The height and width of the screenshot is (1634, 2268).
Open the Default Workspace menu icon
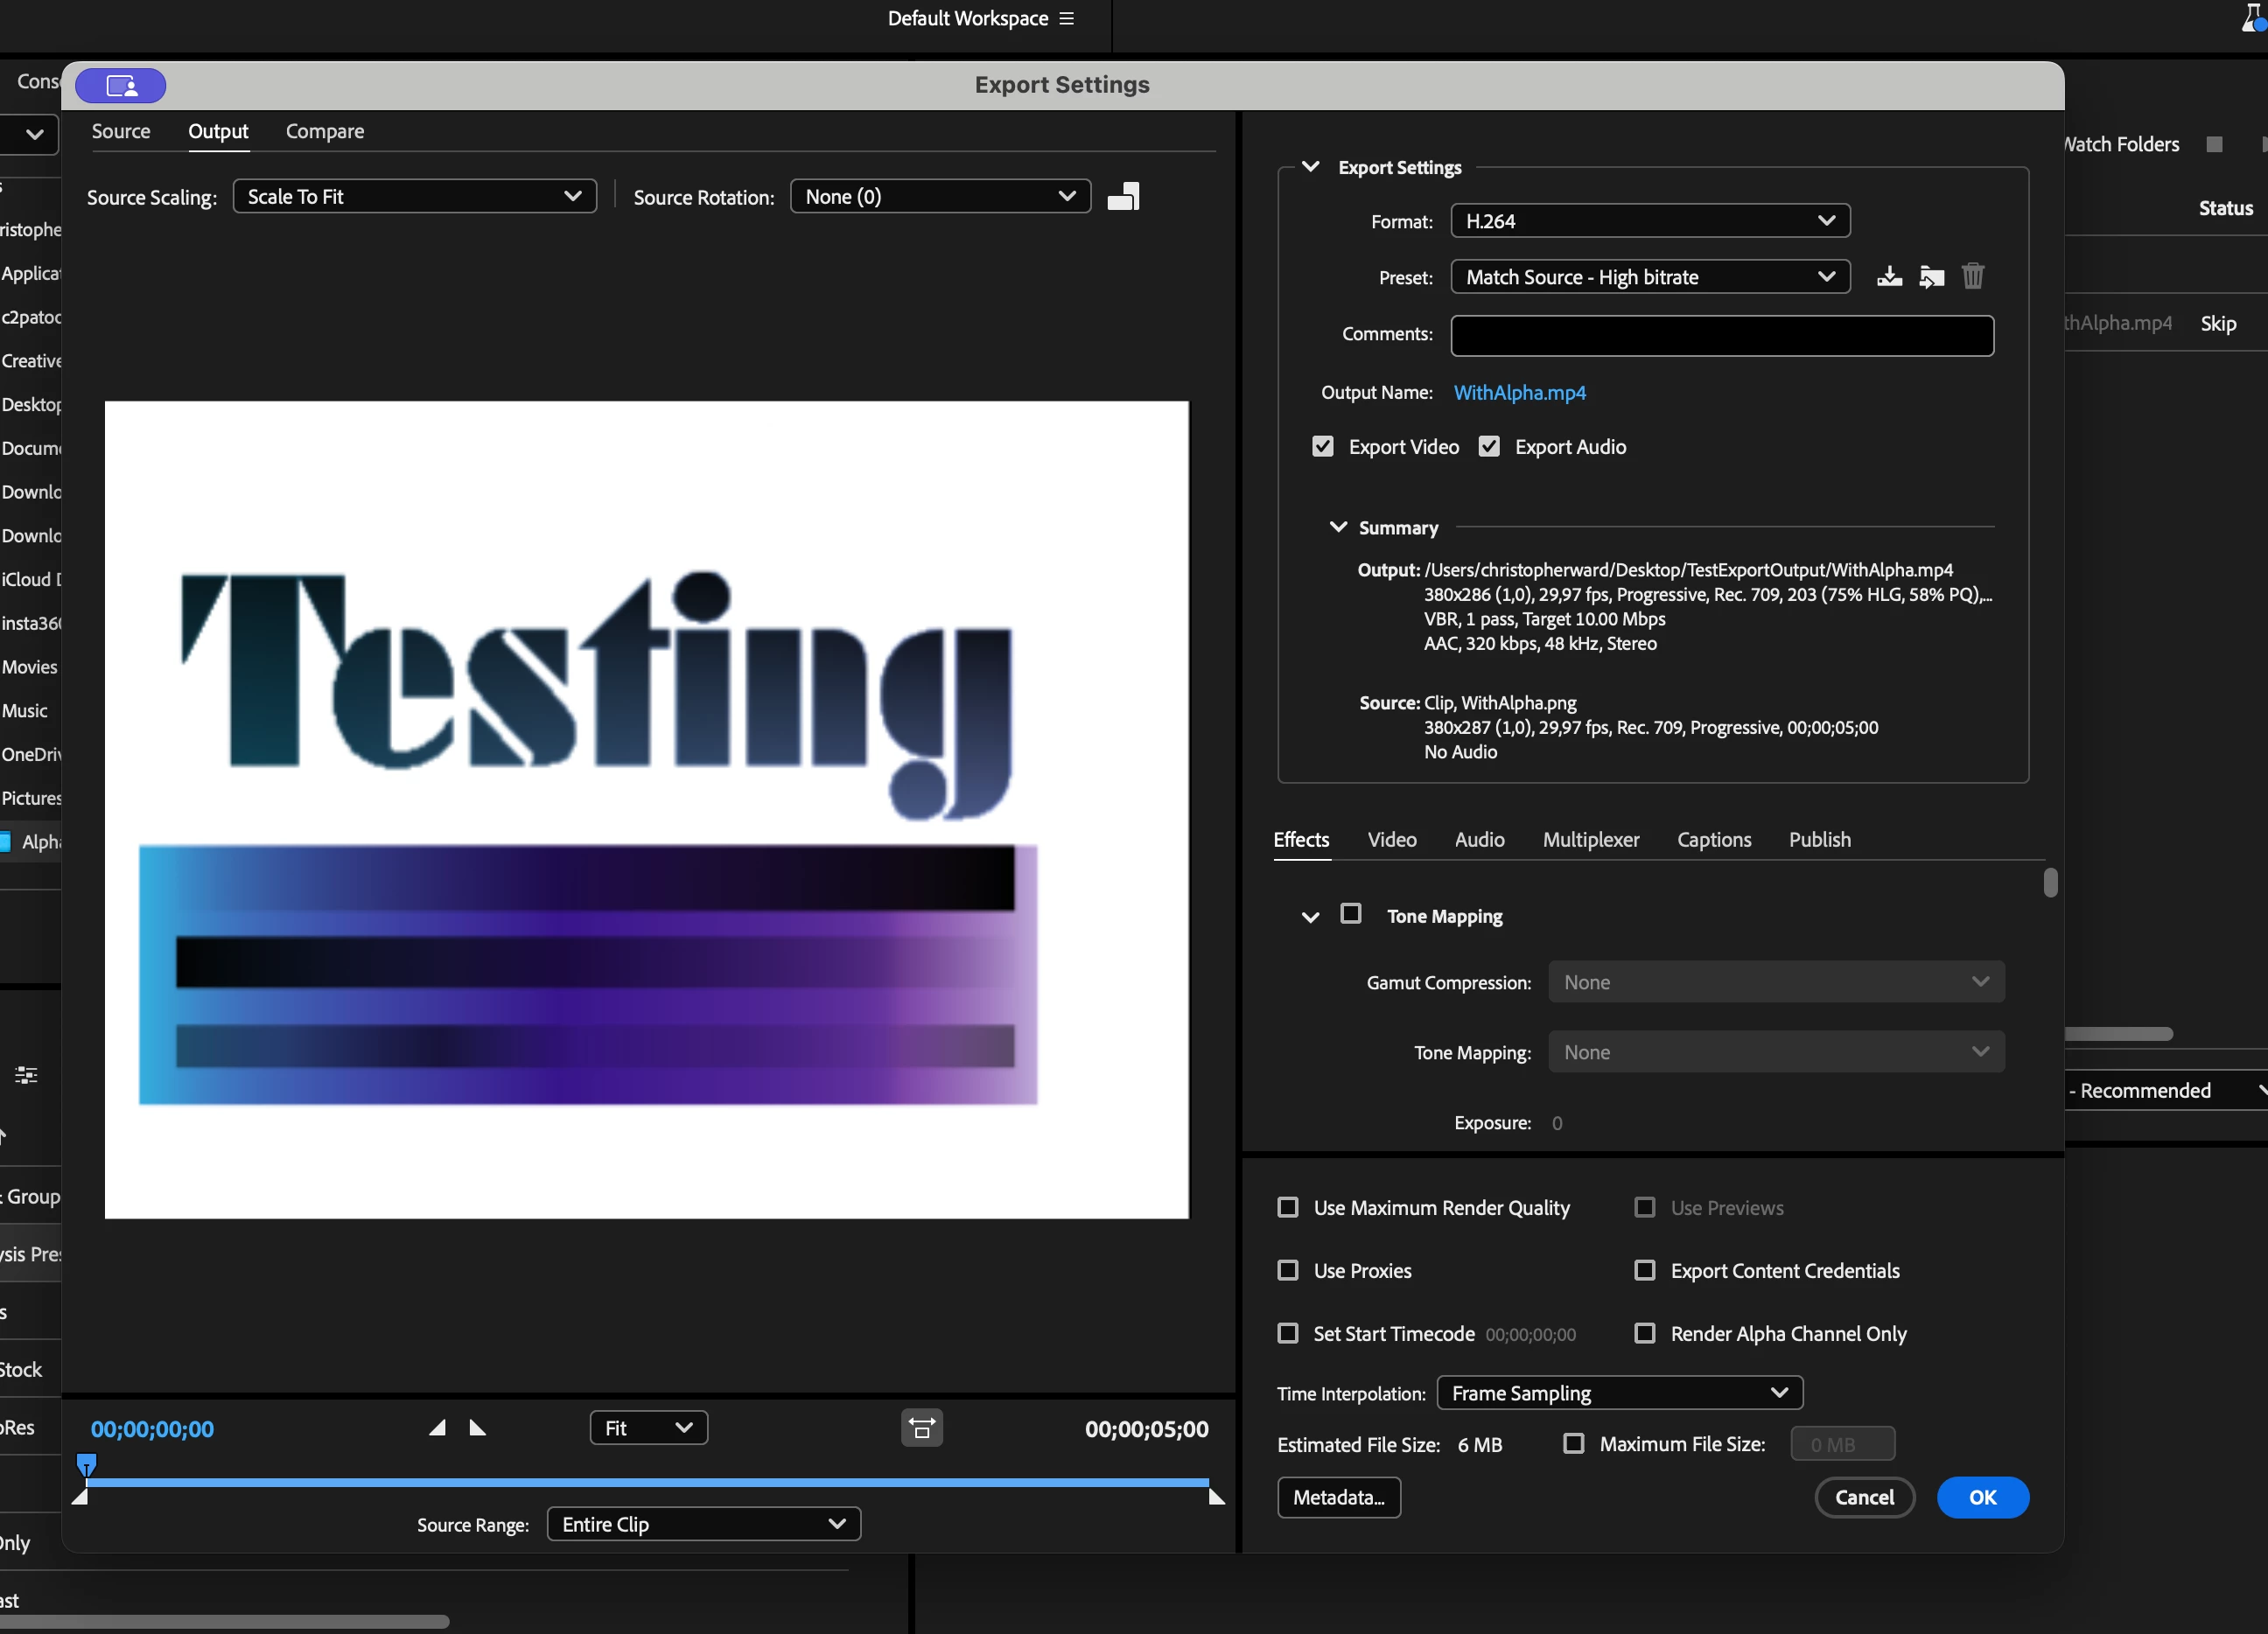click(x=1067, y=19)
